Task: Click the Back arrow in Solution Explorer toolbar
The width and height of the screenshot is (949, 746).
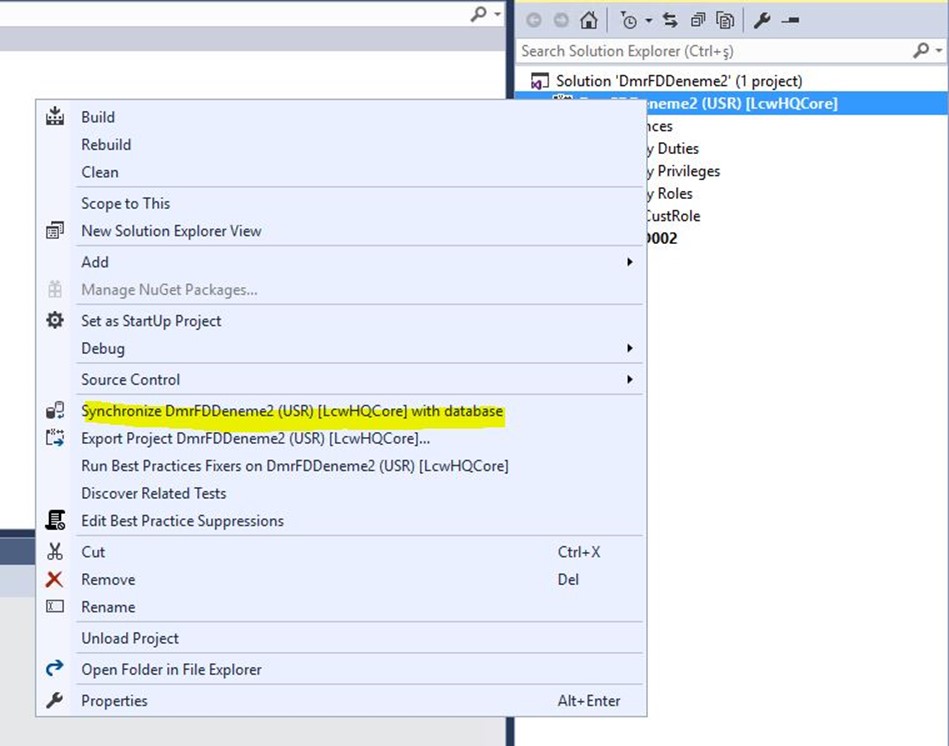Action: click(534, 20)
